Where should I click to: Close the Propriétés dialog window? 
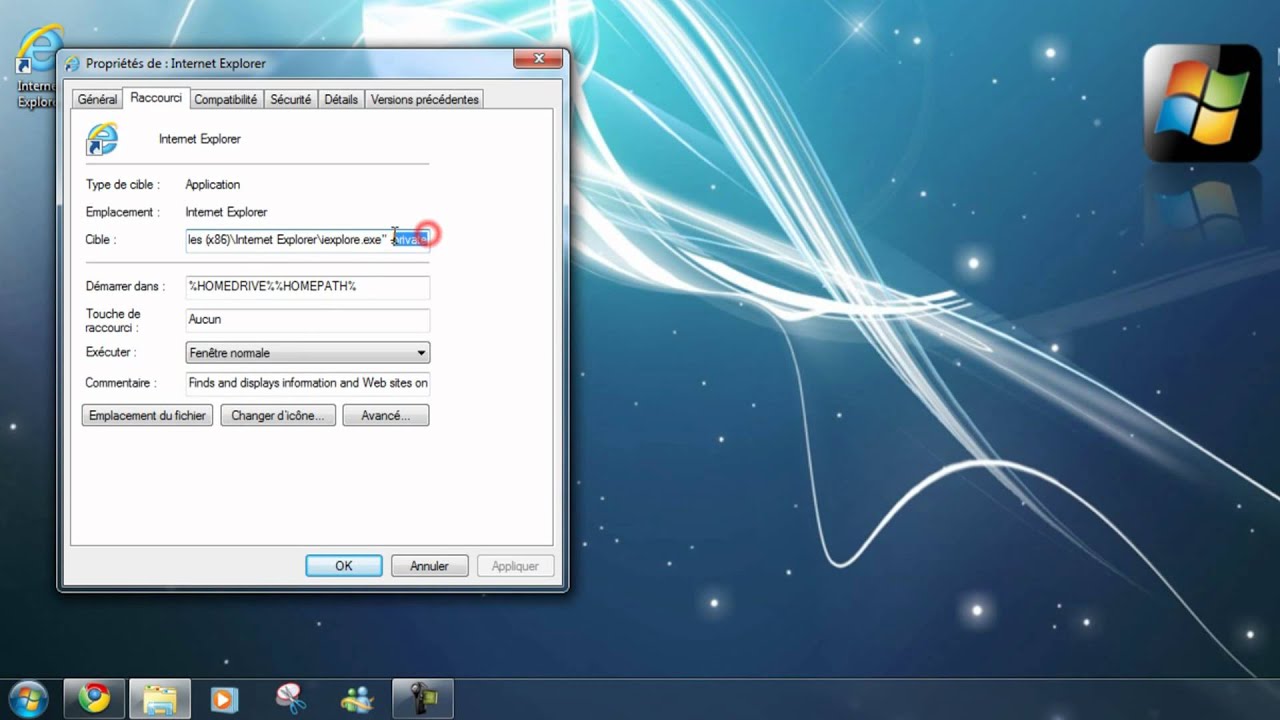(538, 61)
